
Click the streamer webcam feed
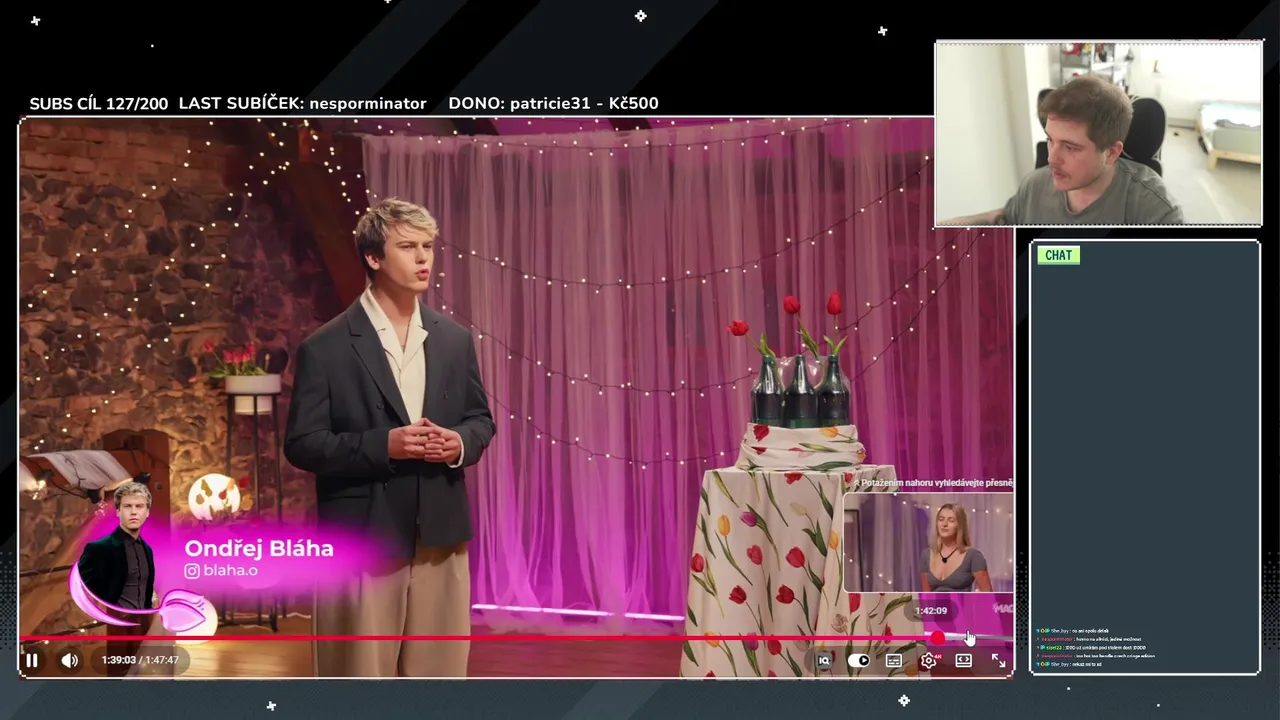point(1098,134)
